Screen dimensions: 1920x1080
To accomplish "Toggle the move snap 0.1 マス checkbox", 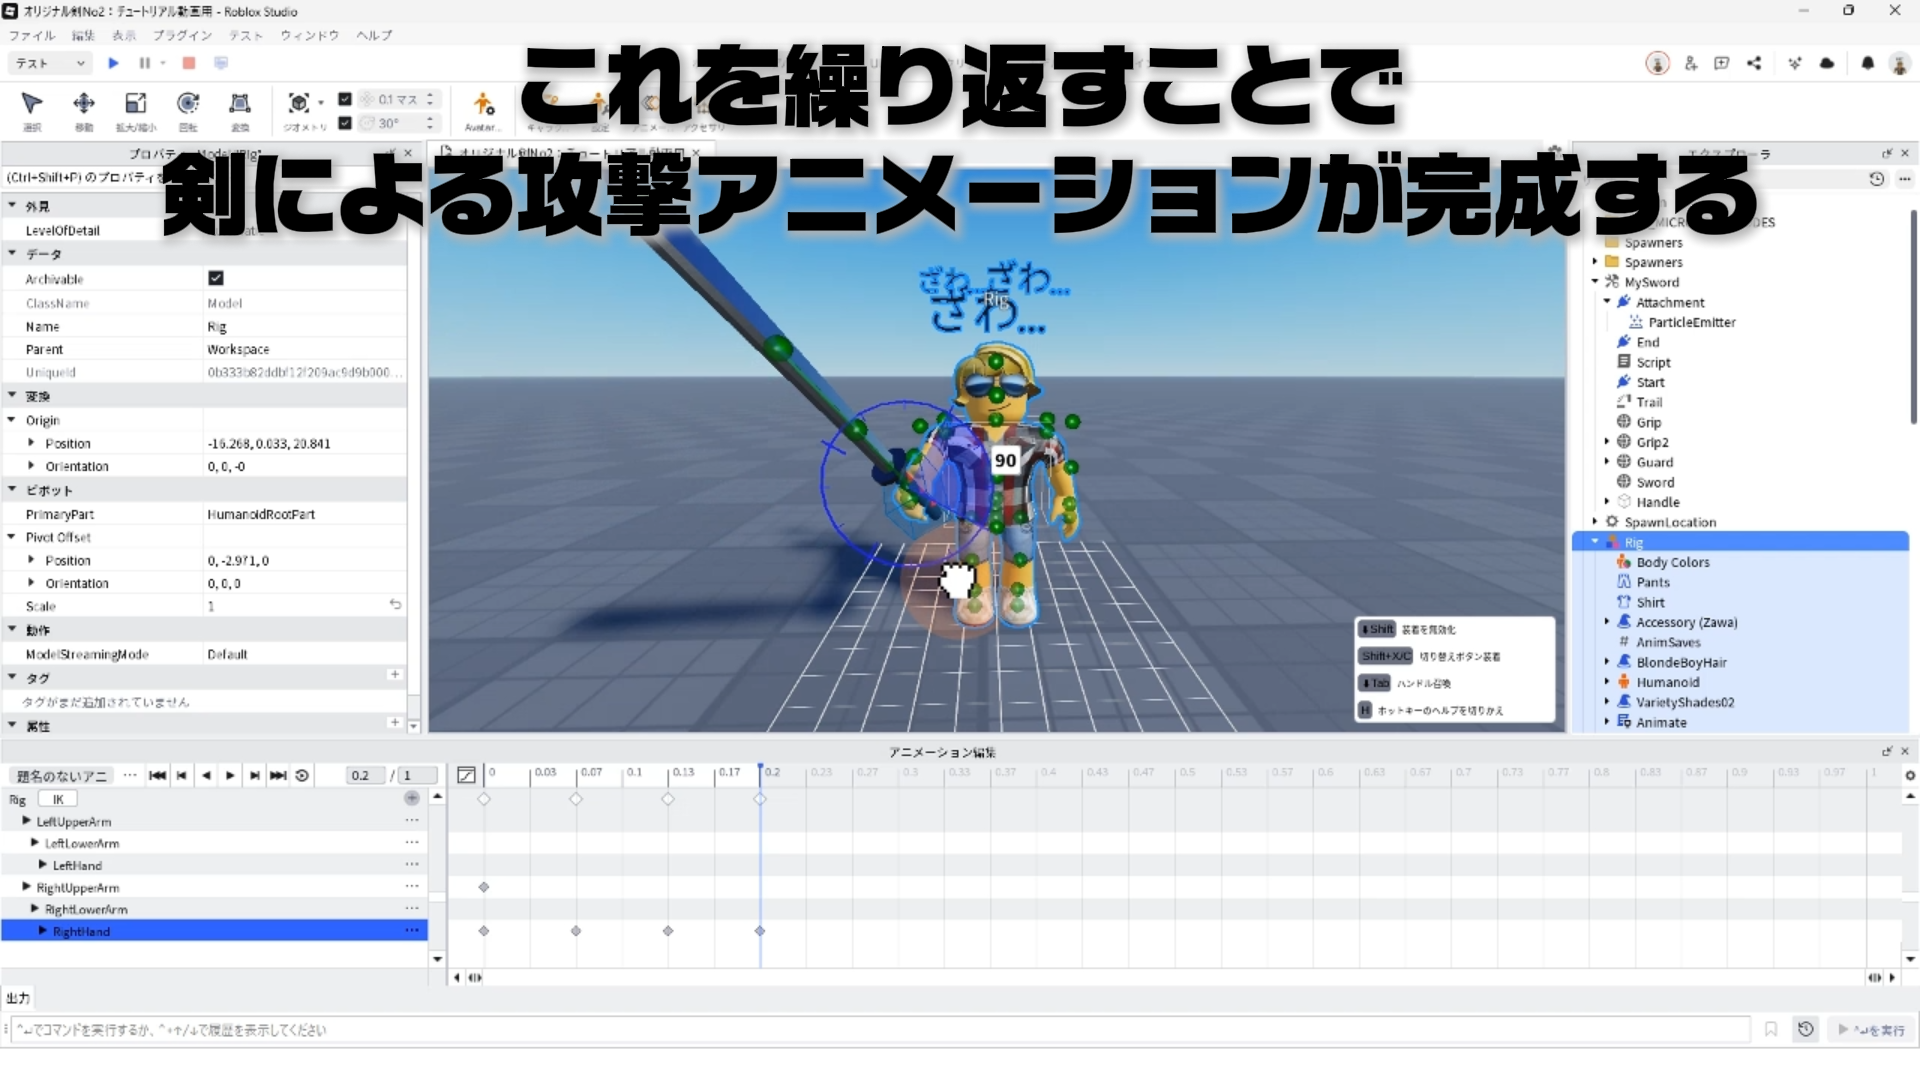I will 345,99.
